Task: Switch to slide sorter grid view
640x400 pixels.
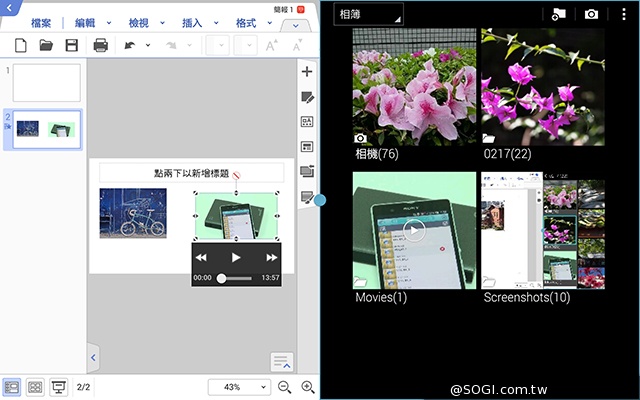Action: pos(35,387)
